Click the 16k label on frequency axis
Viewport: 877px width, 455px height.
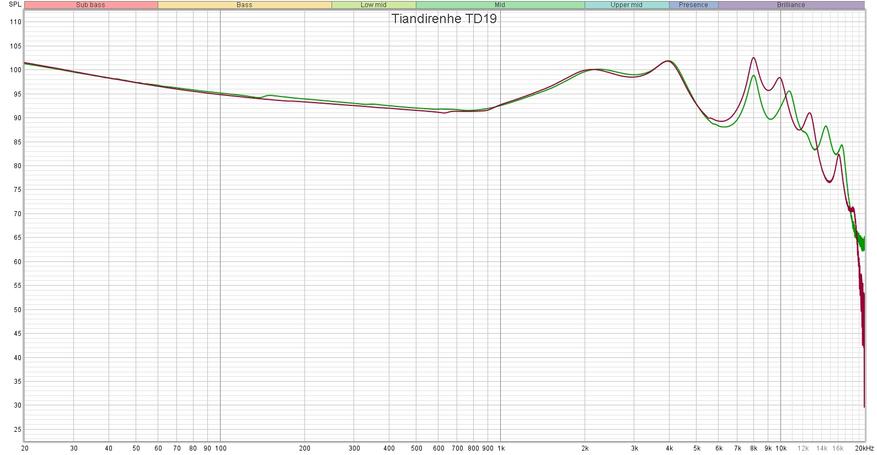click(x=838, y=448)
